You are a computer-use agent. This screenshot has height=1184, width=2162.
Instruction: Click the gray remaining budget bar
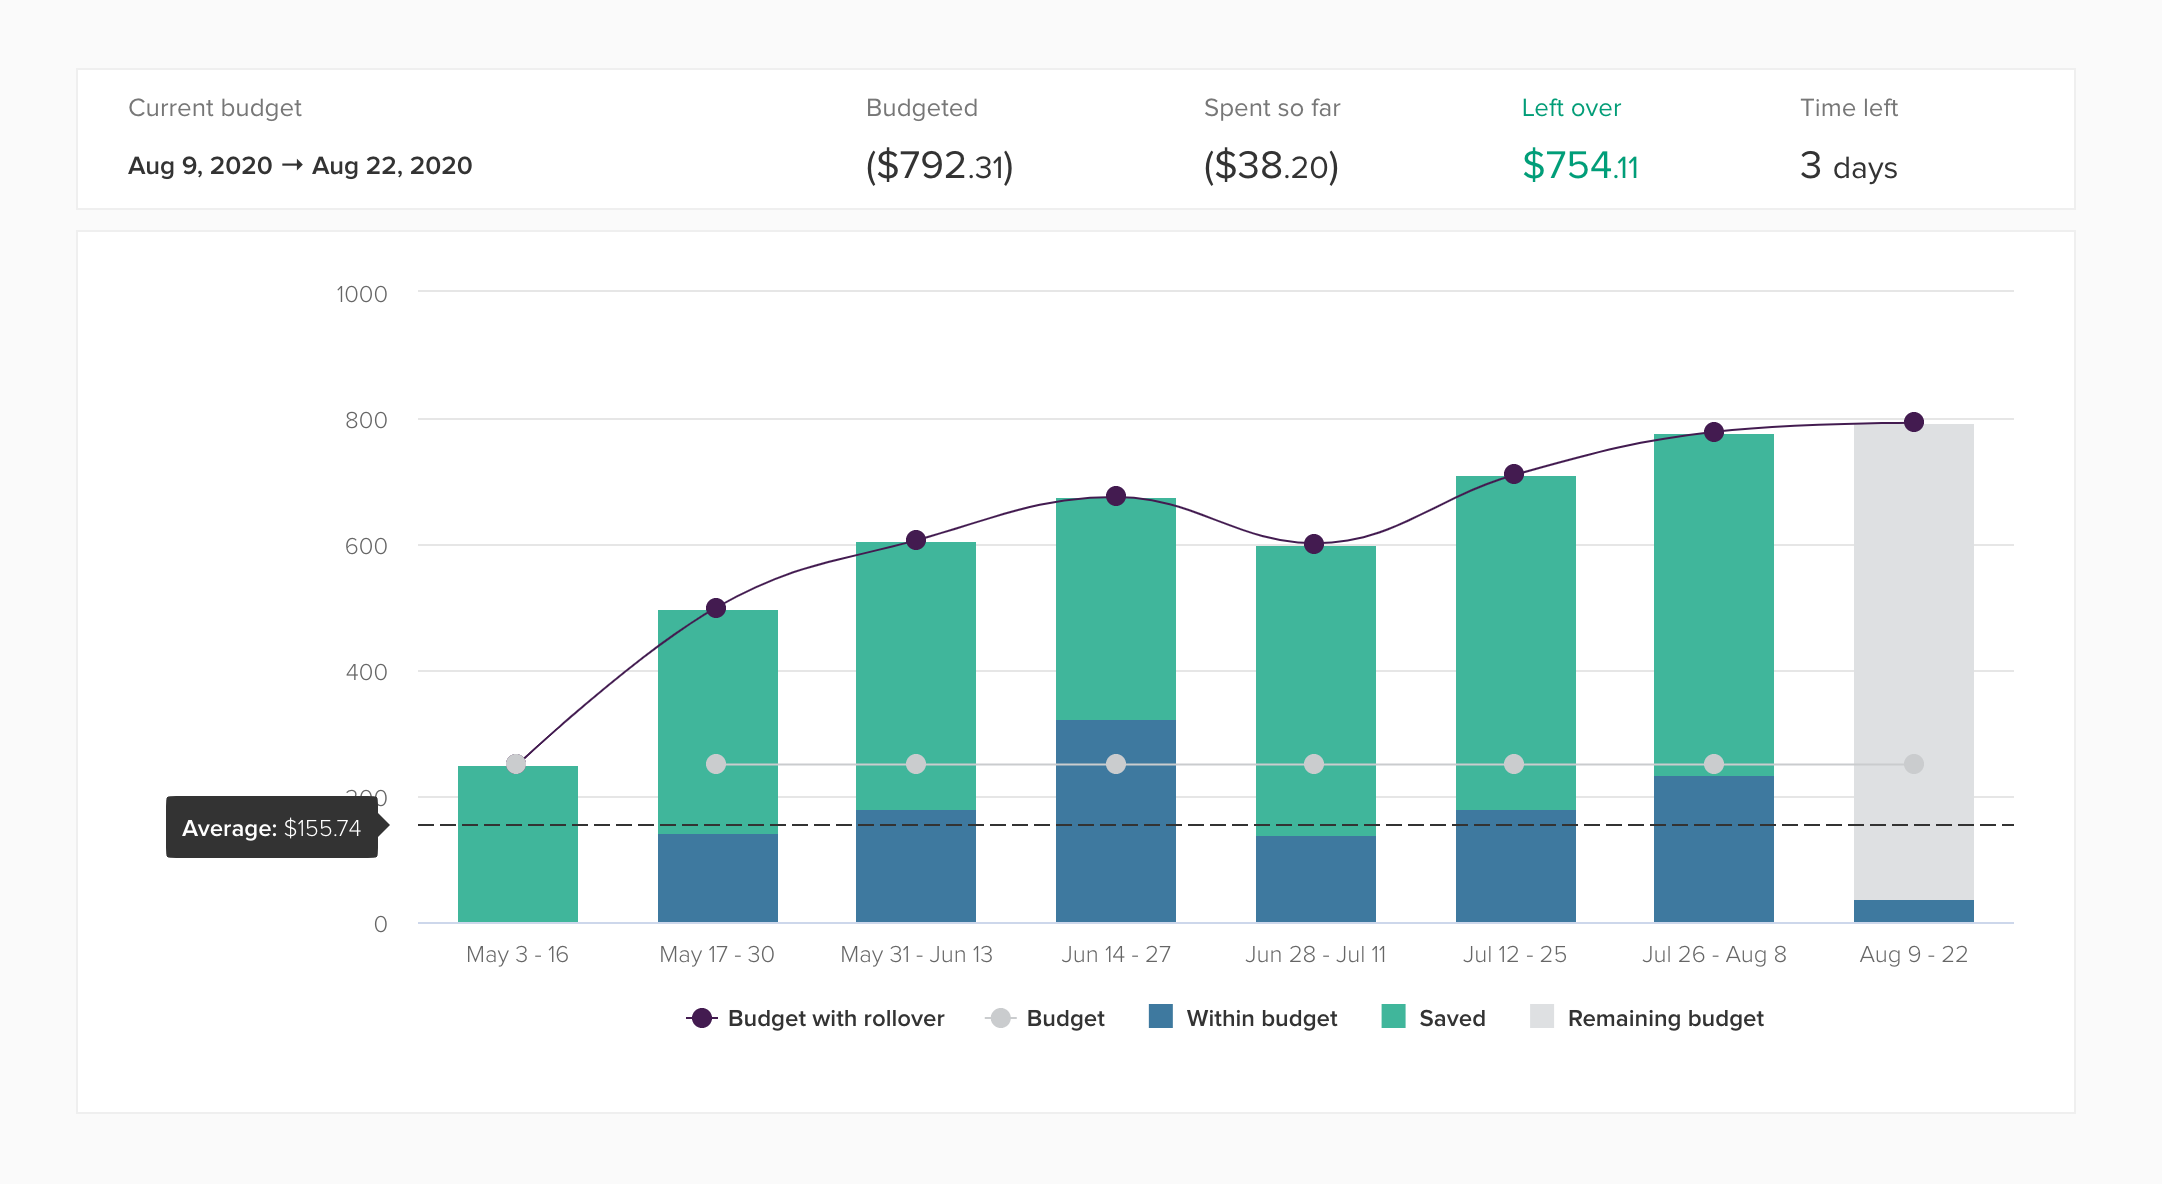click(x=1914, y=620)
